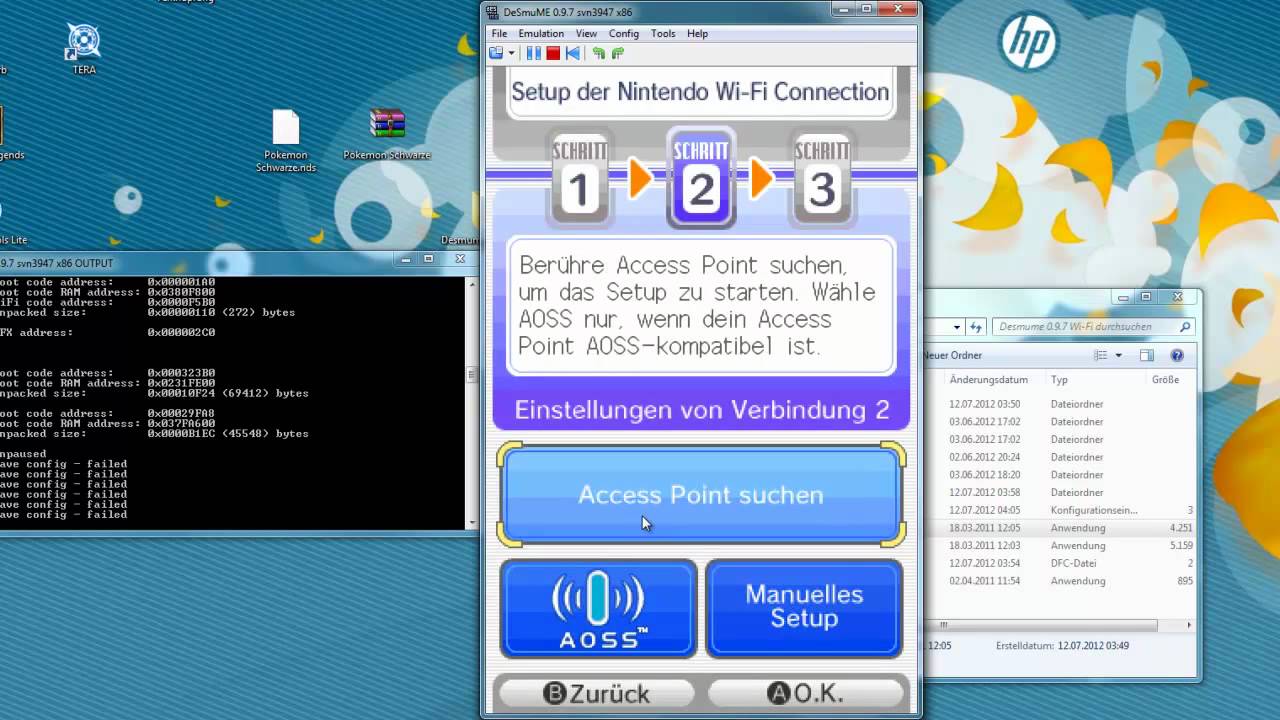Click the change view icon in Explorer
1280x720 pixels.
click(1101, 355)
